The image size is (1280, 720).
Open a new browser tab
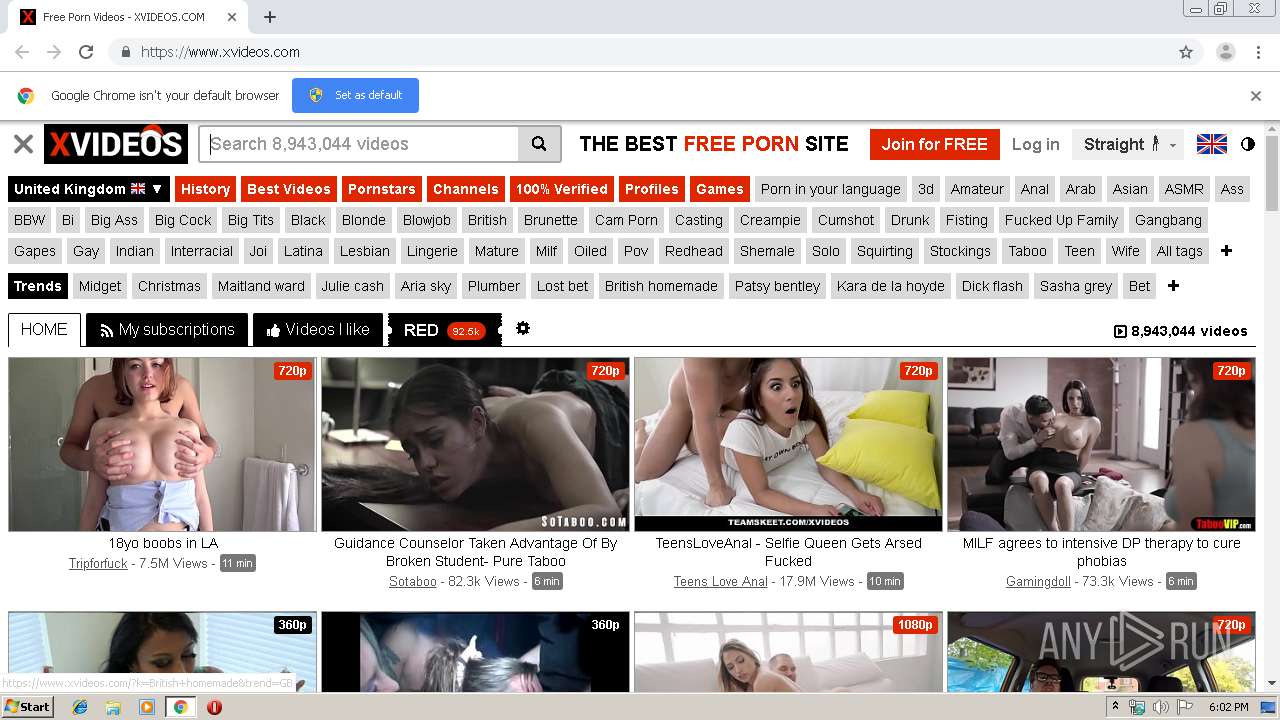(x=270, y=17)
